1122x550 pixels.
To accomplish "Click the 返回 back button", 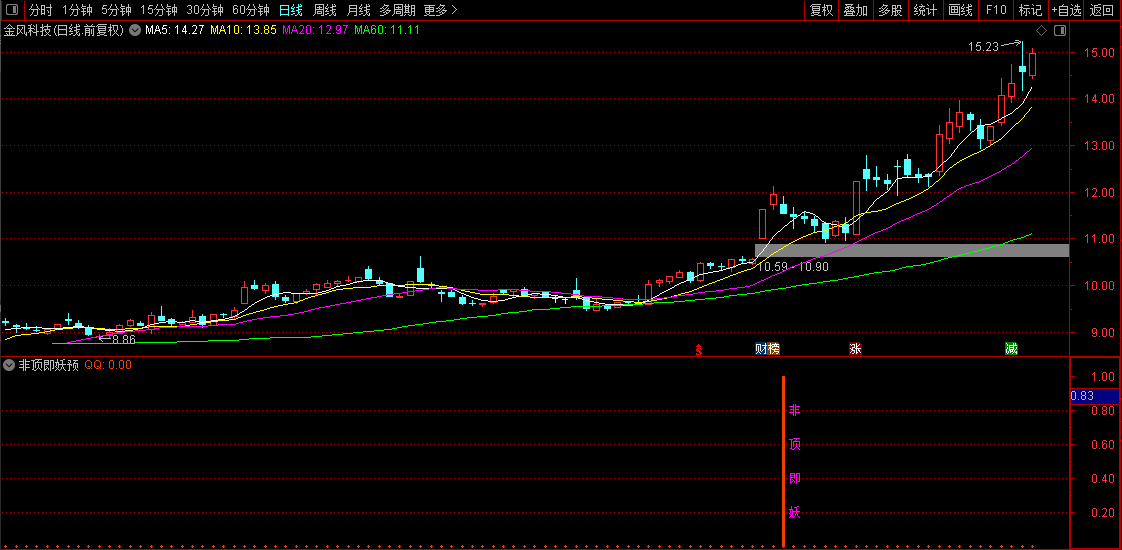I will pos(1103,10).
